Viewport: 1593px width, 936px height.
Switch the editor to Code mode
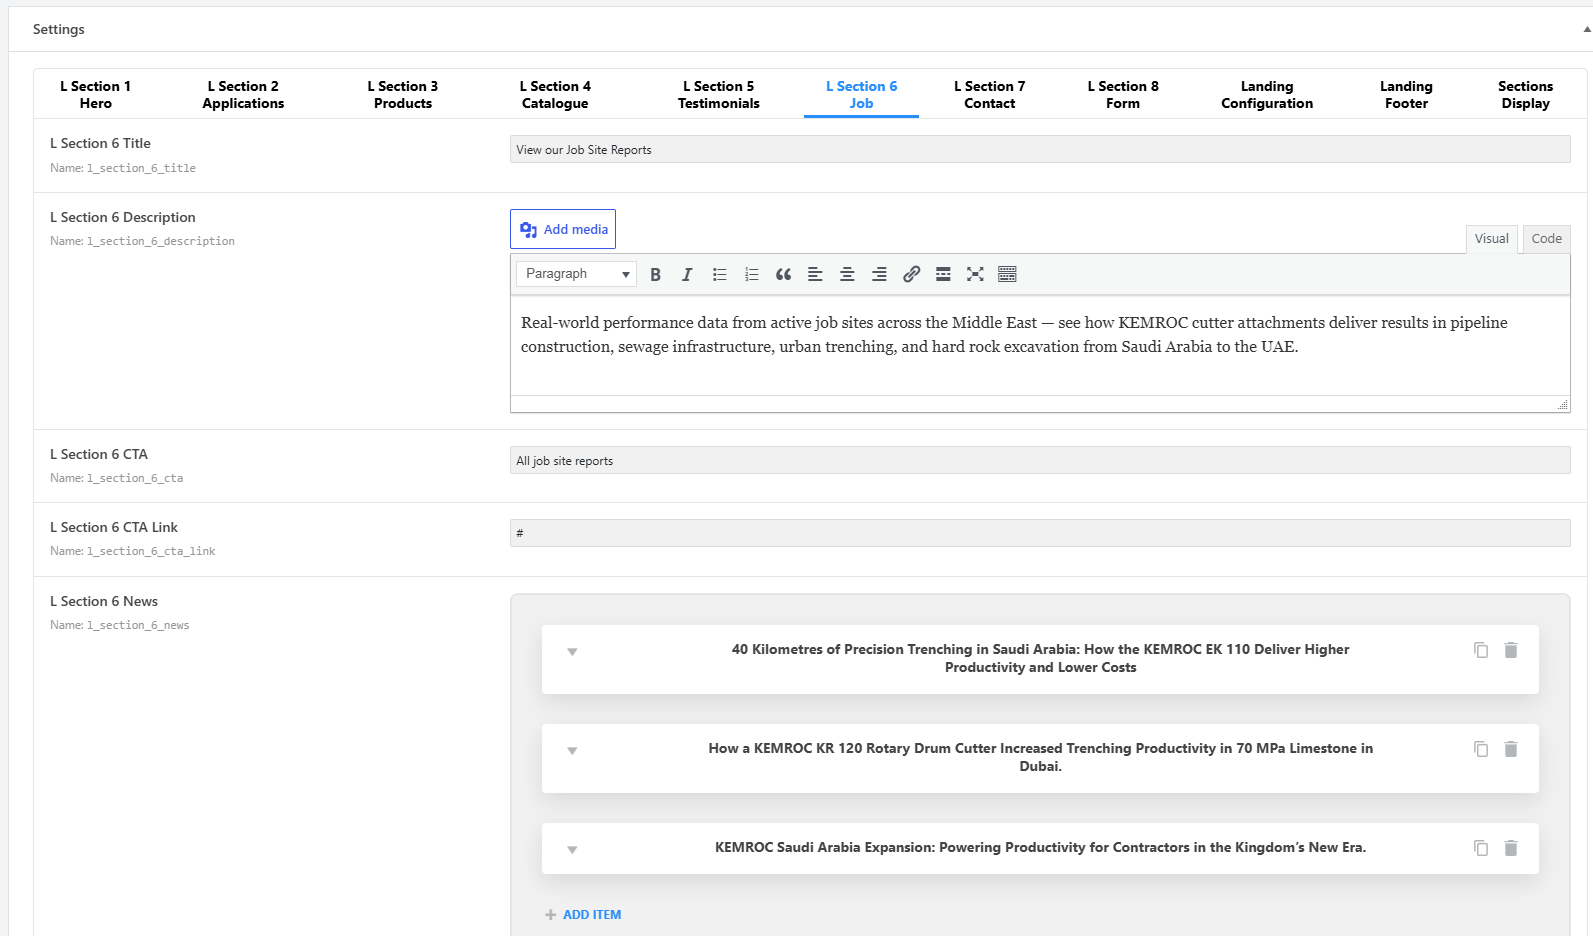click(1546, 239)
